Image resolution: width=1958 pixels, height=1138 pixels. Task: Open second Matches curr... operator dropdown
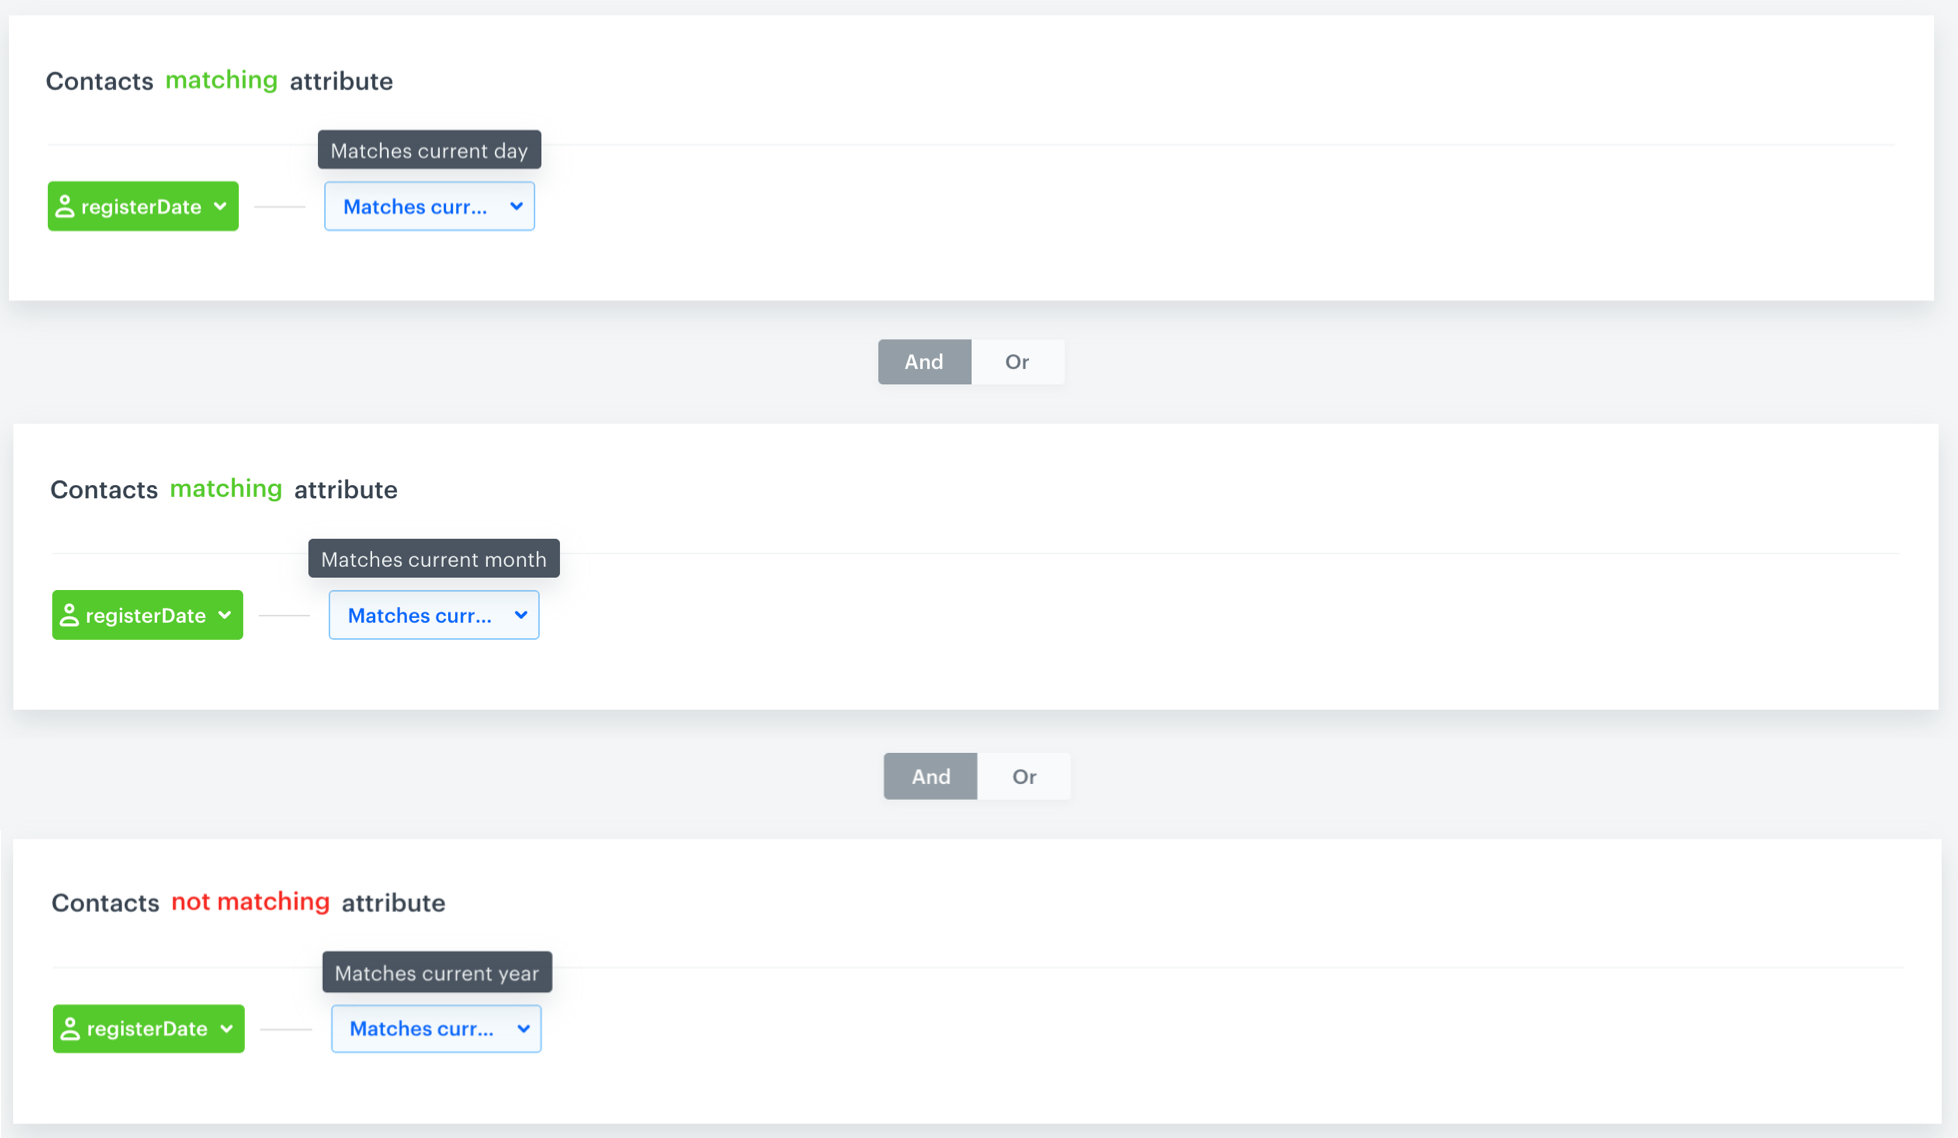pos(420,615)
